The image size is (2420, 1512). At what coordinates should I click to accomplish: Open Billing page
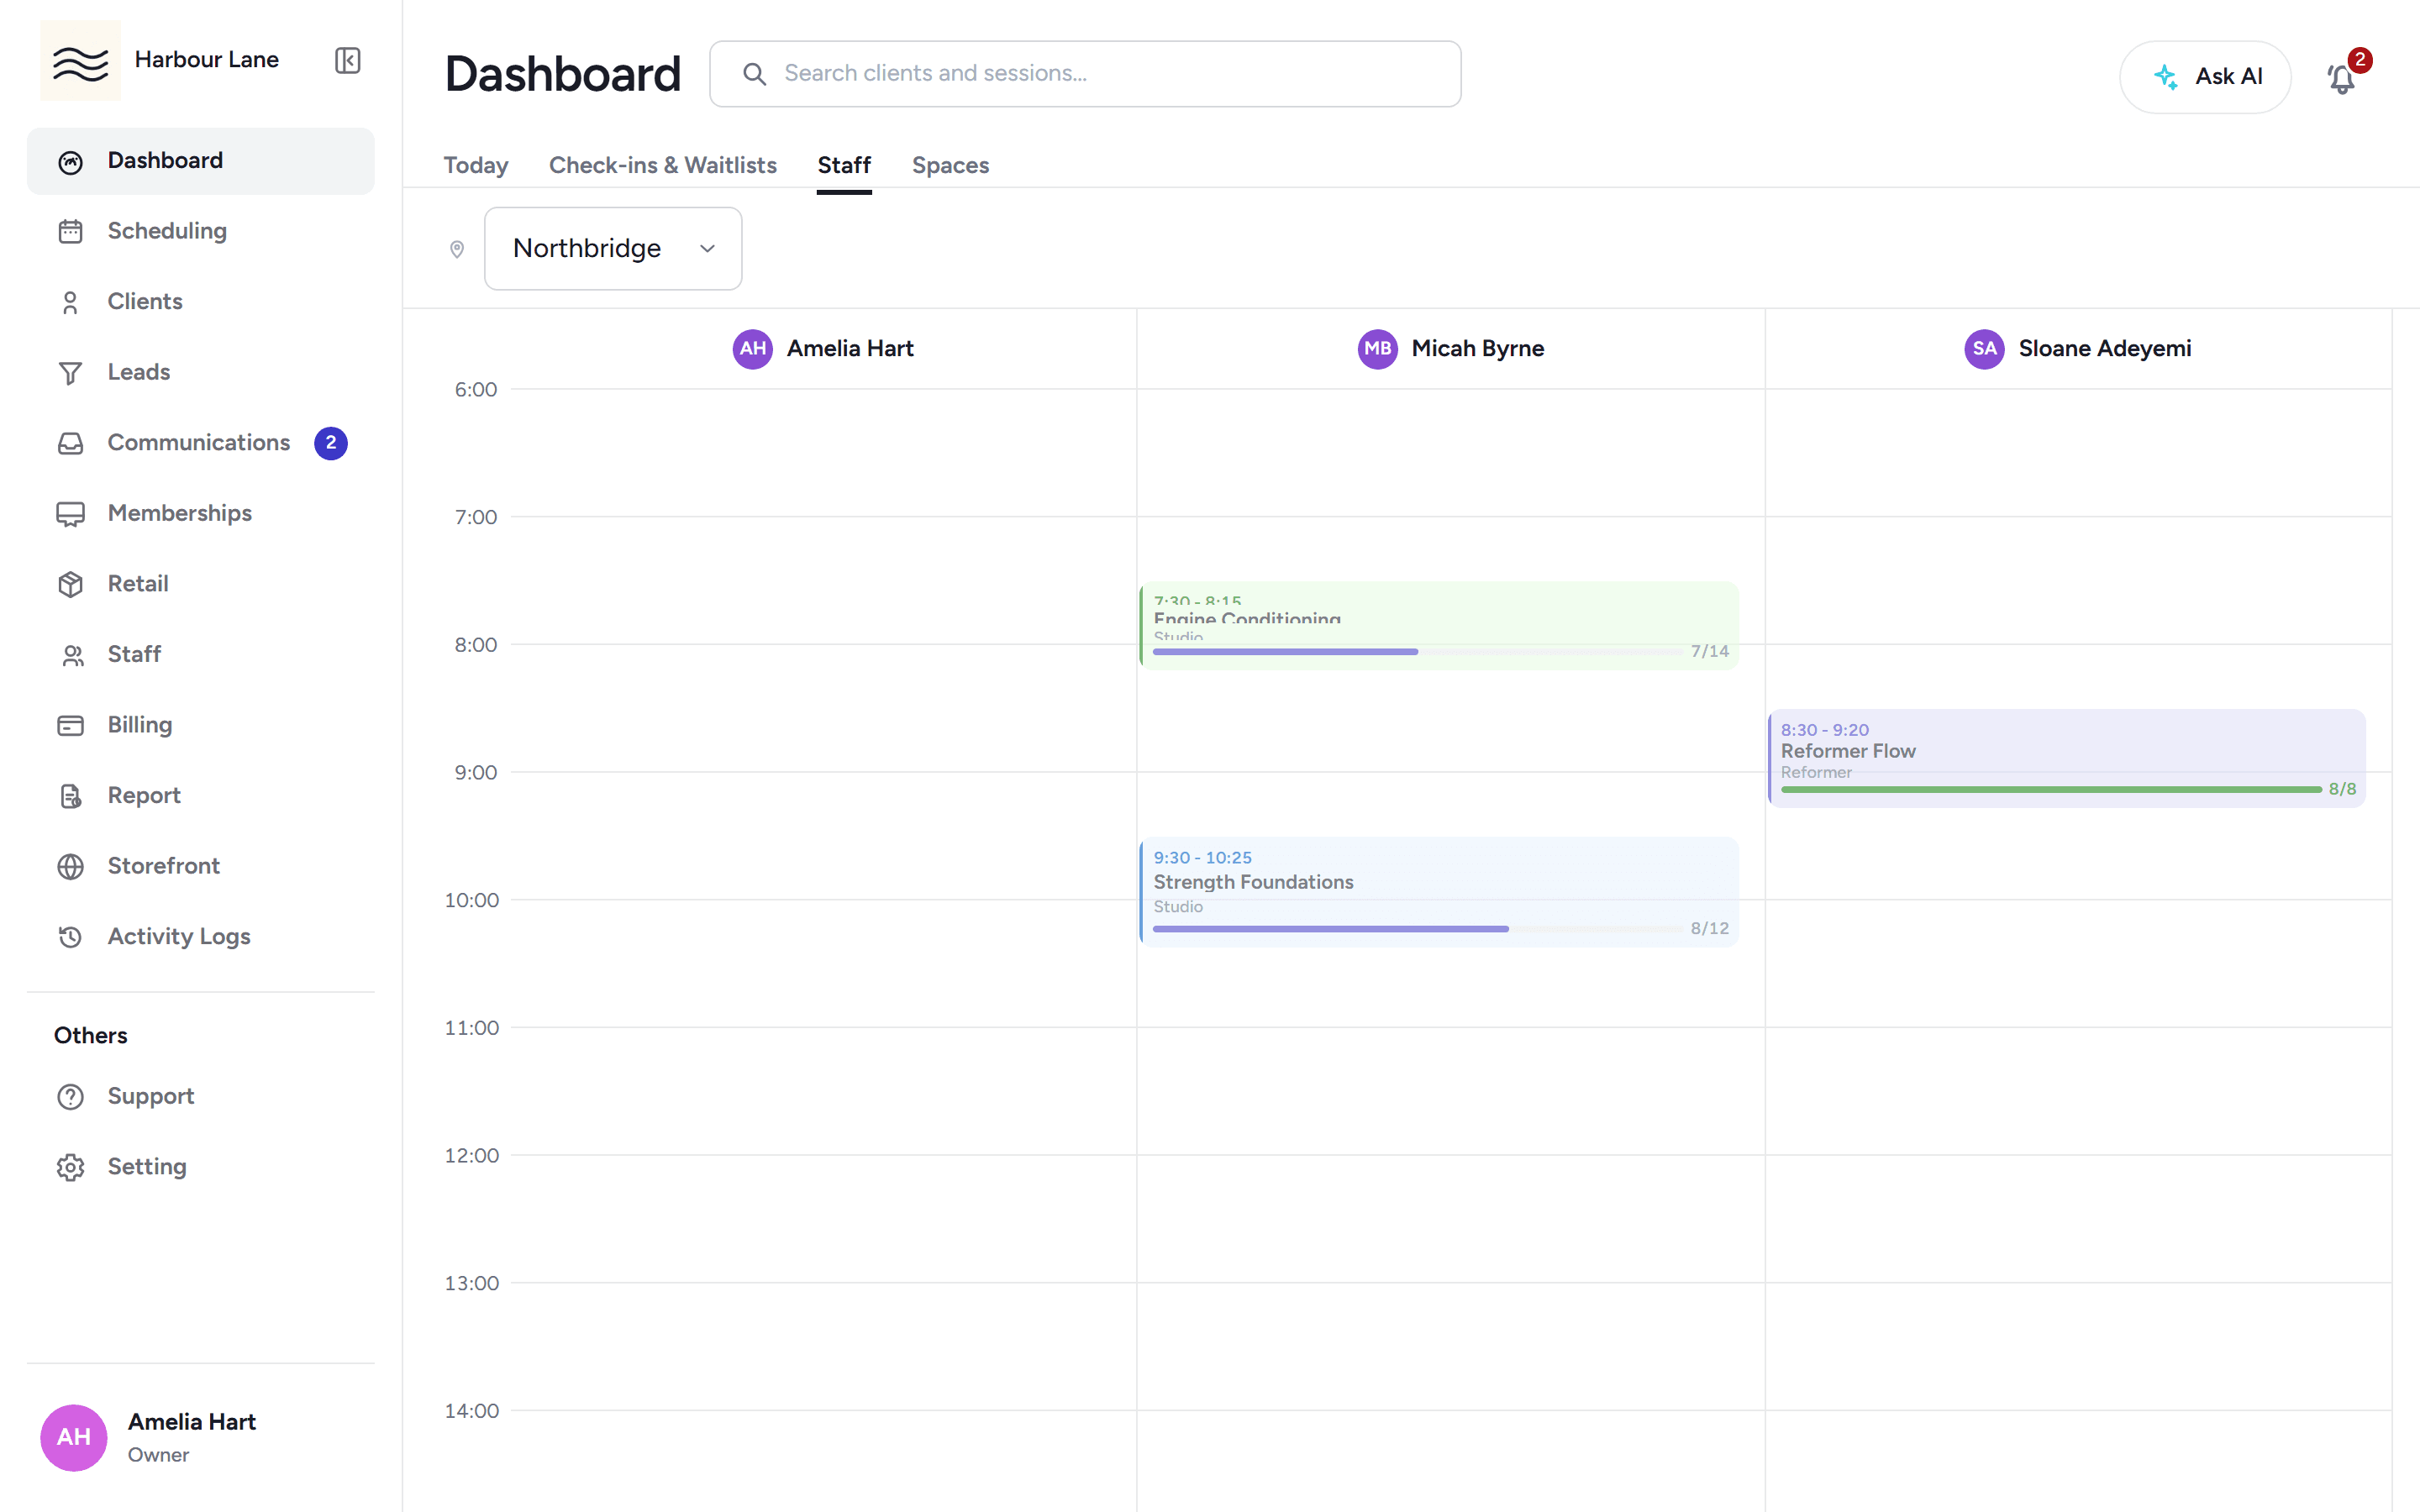200,725
